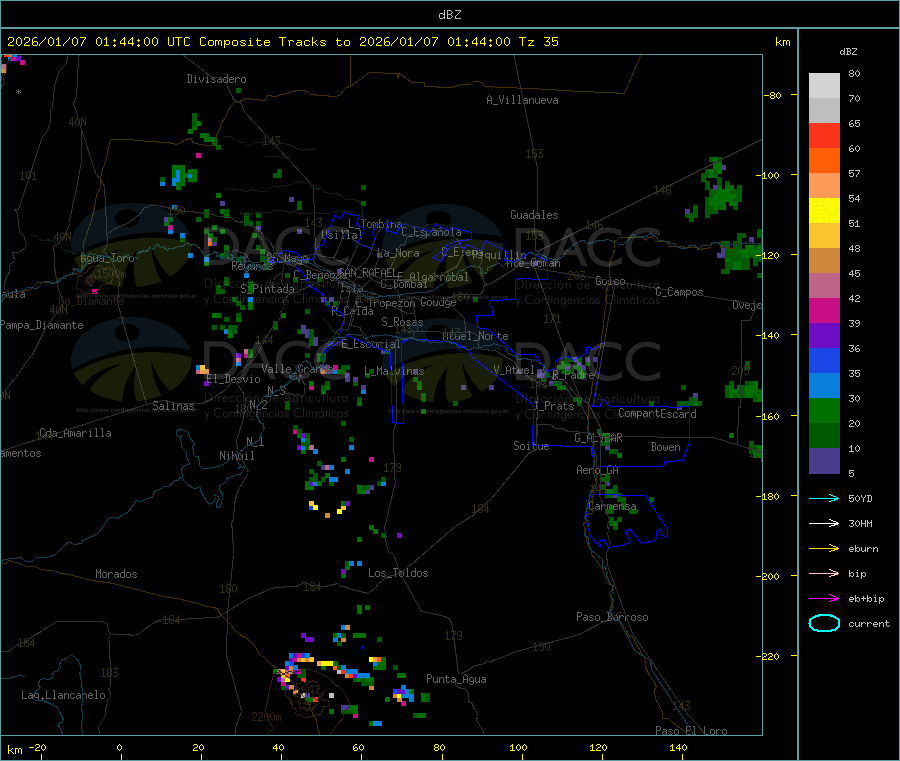900x761 pixels.
Task: Click the 'Nihuil' map label
Action: click(x=236, y=456)
